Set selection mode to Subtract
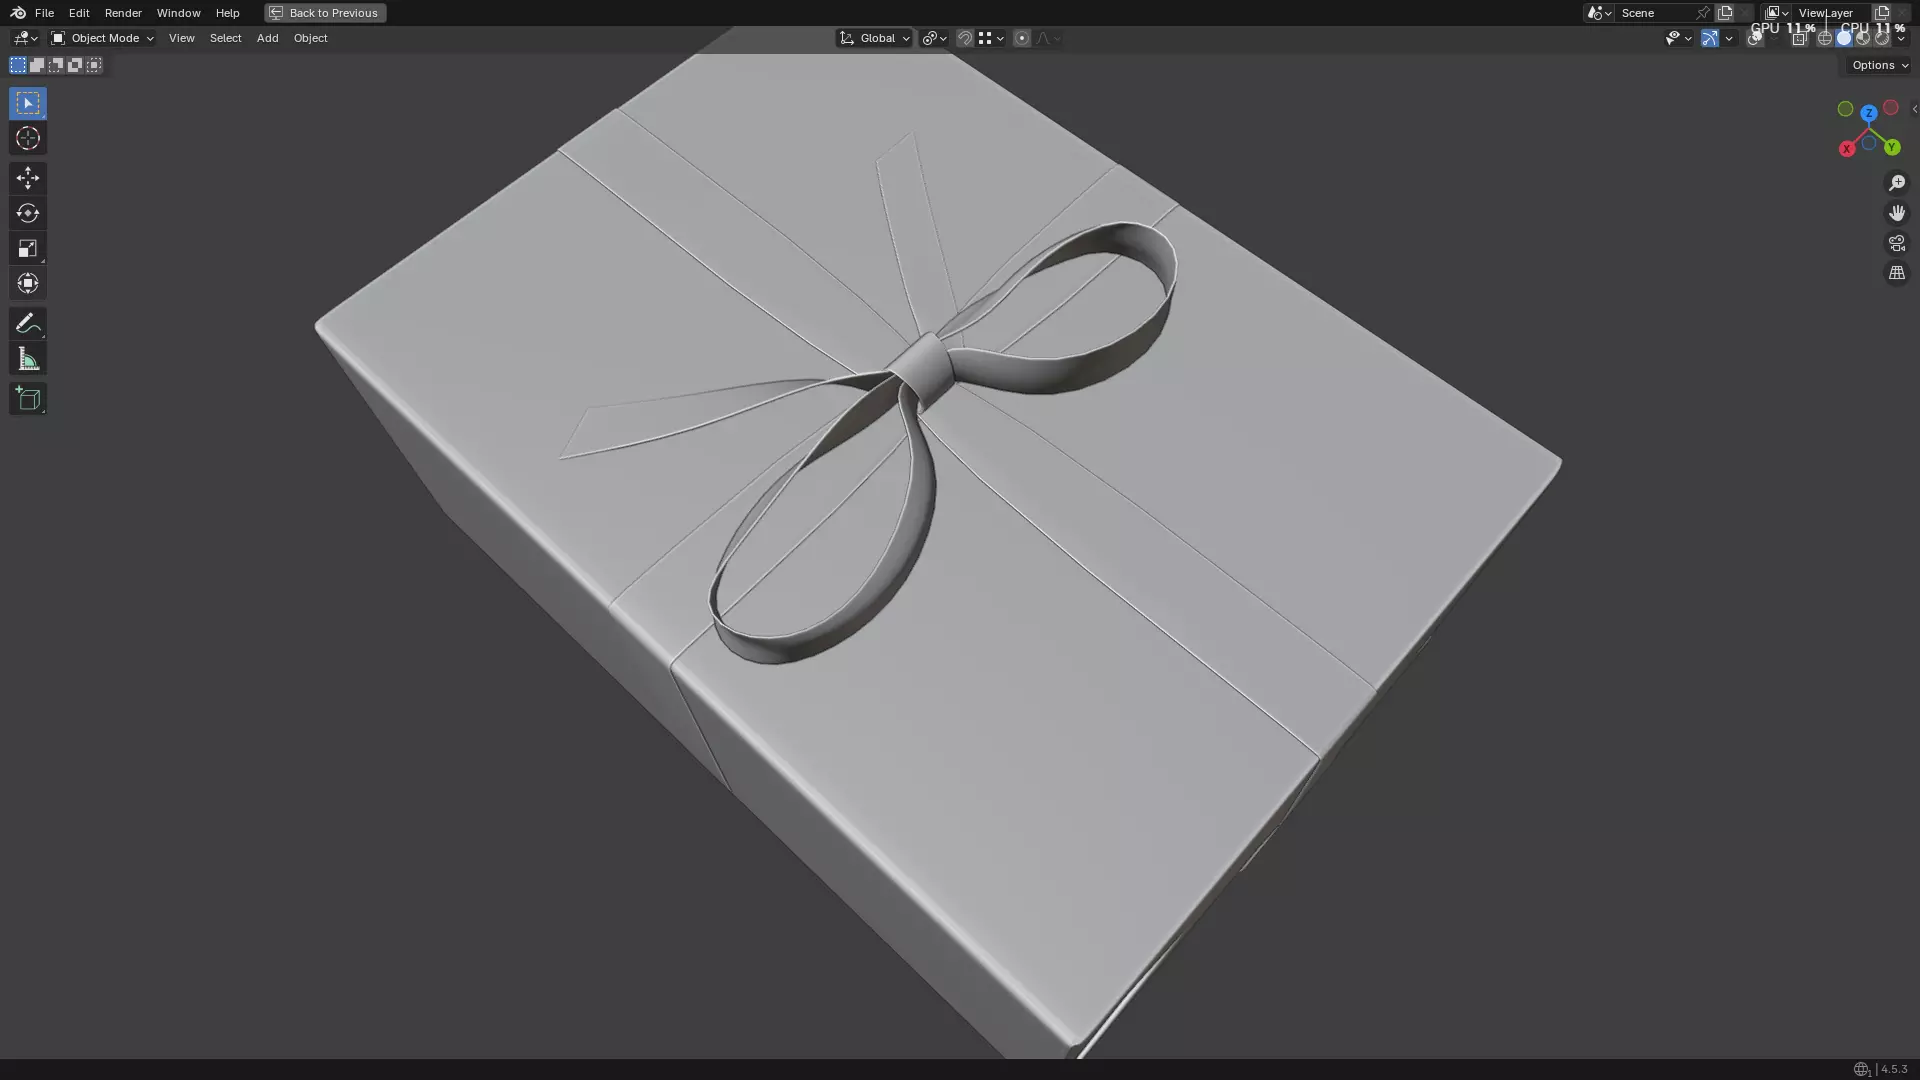Screen dimensions: 1920x1080 [55, 65]
